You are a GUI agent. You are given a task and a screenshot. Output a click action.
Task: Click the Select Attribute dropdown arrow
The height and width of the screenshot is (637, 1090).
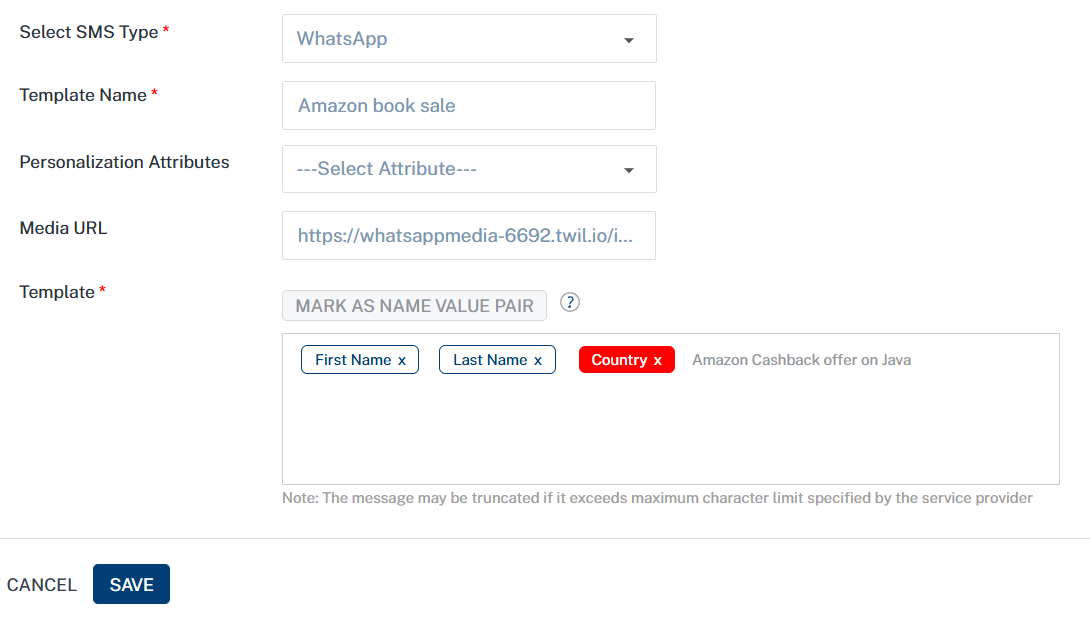[x=629, y=170]
